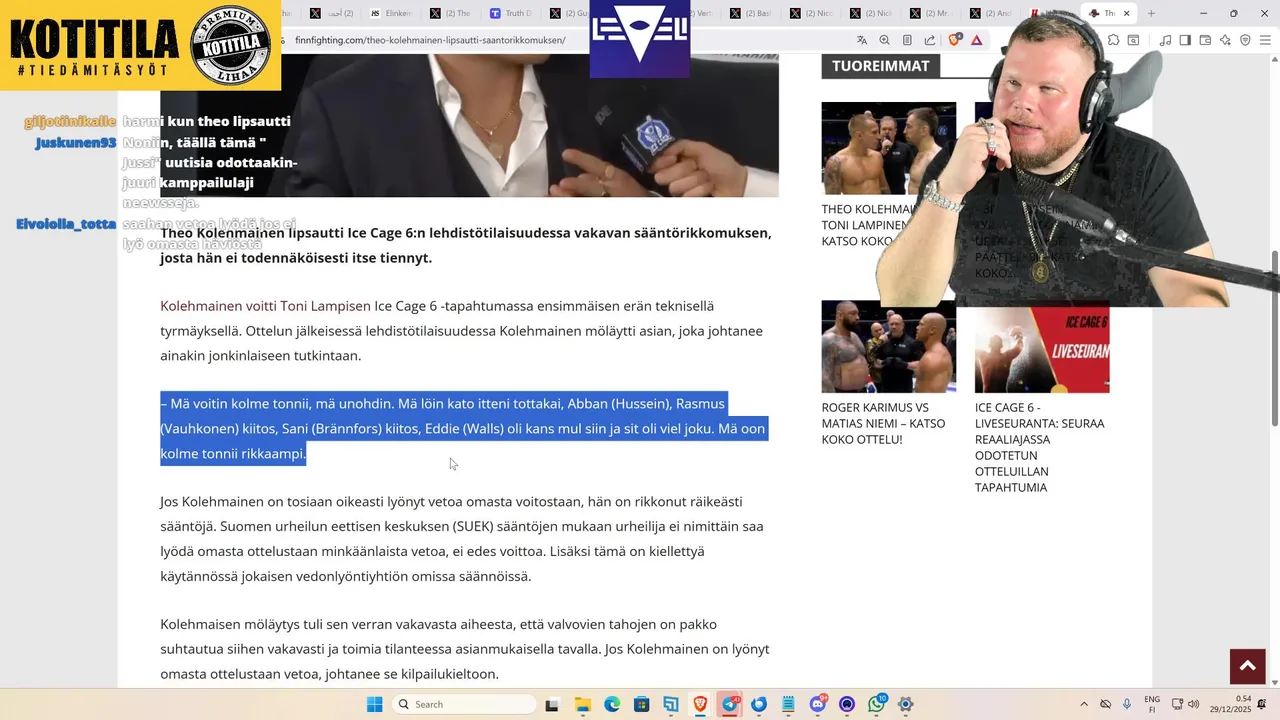Click the share page icon in address bar
This screenshot has width=1280, height=720.
click(930, 40)
